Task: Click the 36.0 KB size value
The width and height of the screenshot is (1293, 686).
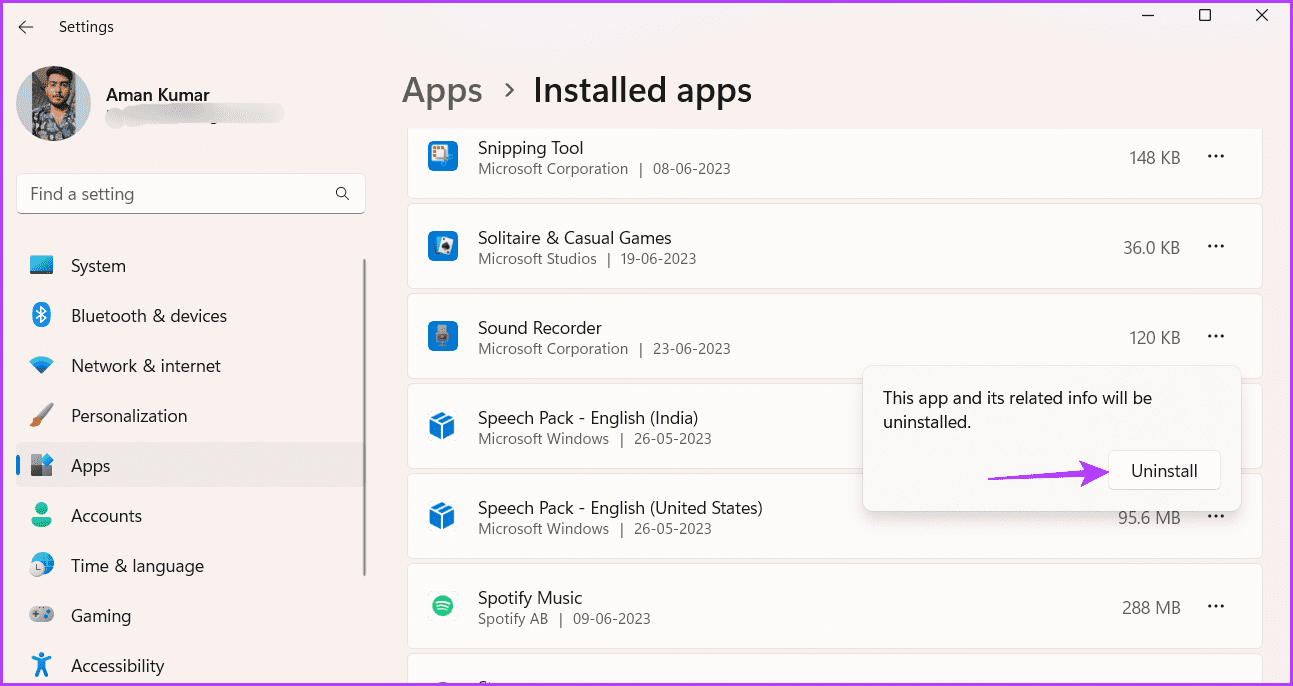Action: pyautogui.click(x=1152, y=248)
